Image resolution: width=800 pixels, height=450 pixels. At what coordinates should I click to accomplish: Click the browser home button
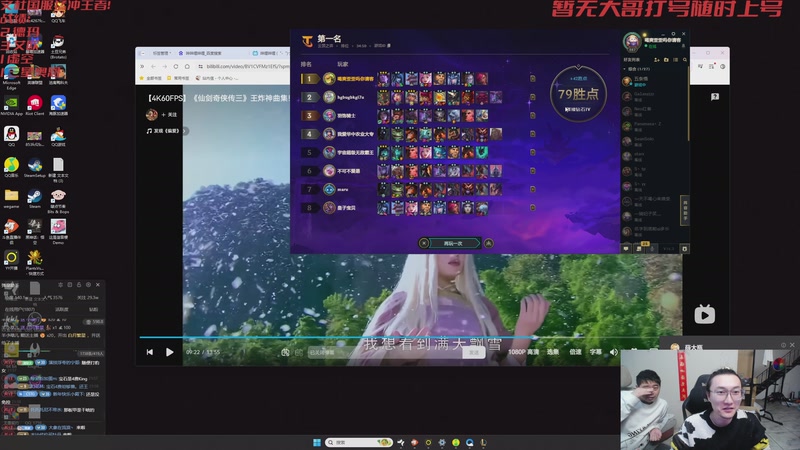tap(187, 66)
